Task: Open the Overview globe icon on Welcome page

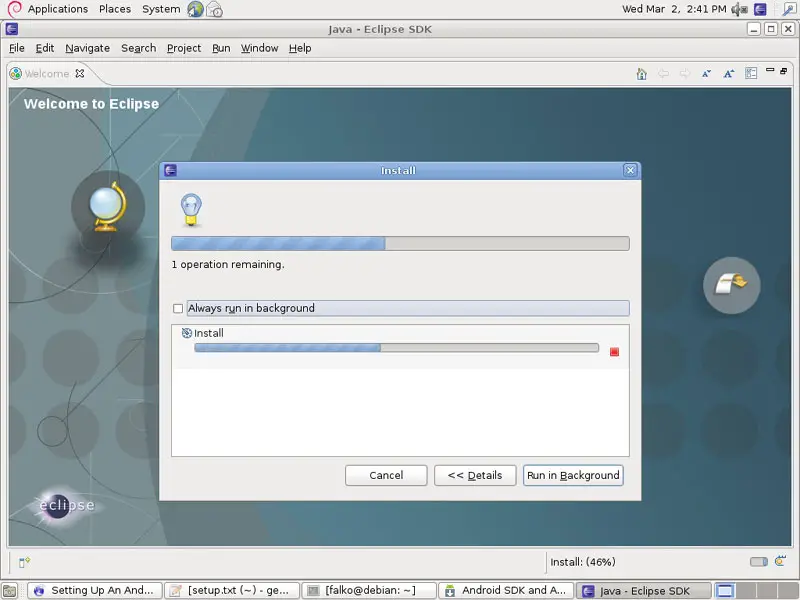Action: coord(108,207)
